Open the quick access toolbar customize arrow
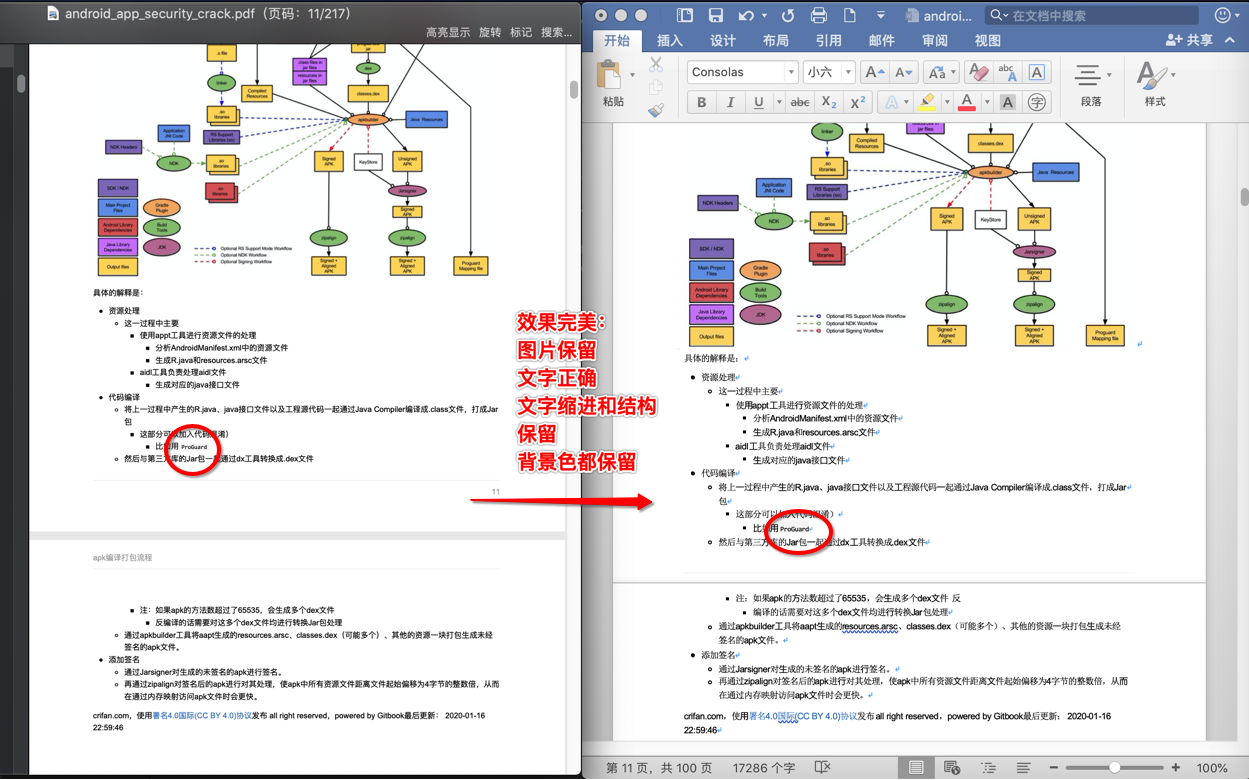The width and height of the screenshot is (1249, 780). pyautogui.click(x=880, y=15)
